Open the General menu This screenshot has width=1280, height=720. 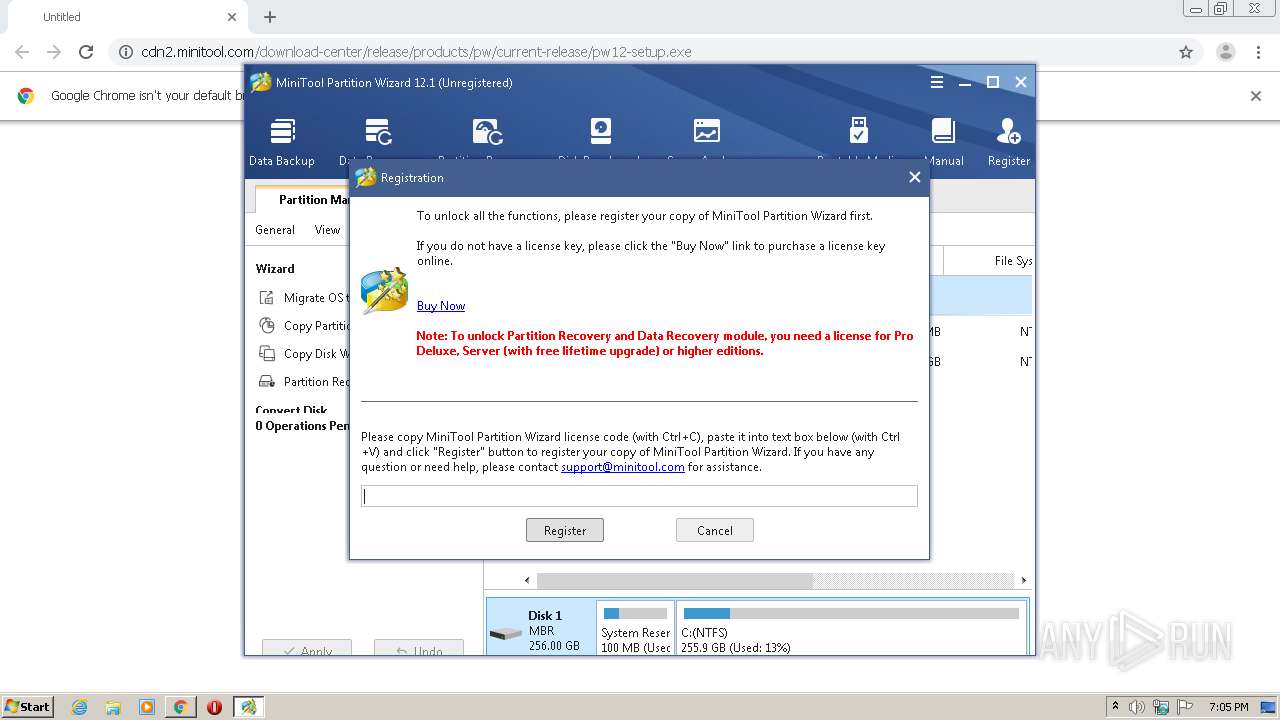click(x=275, y=230)
